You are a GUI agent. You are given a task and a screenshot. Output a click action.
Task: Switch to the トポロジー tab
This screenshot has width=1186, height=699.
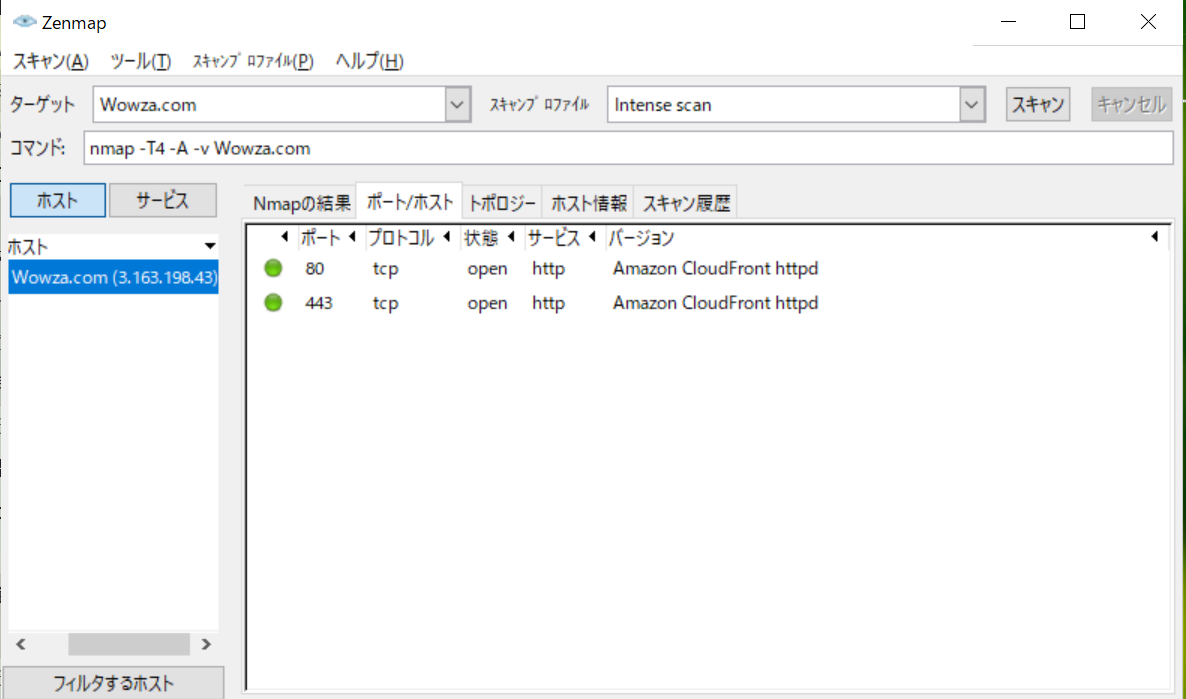tap(502, 203)
